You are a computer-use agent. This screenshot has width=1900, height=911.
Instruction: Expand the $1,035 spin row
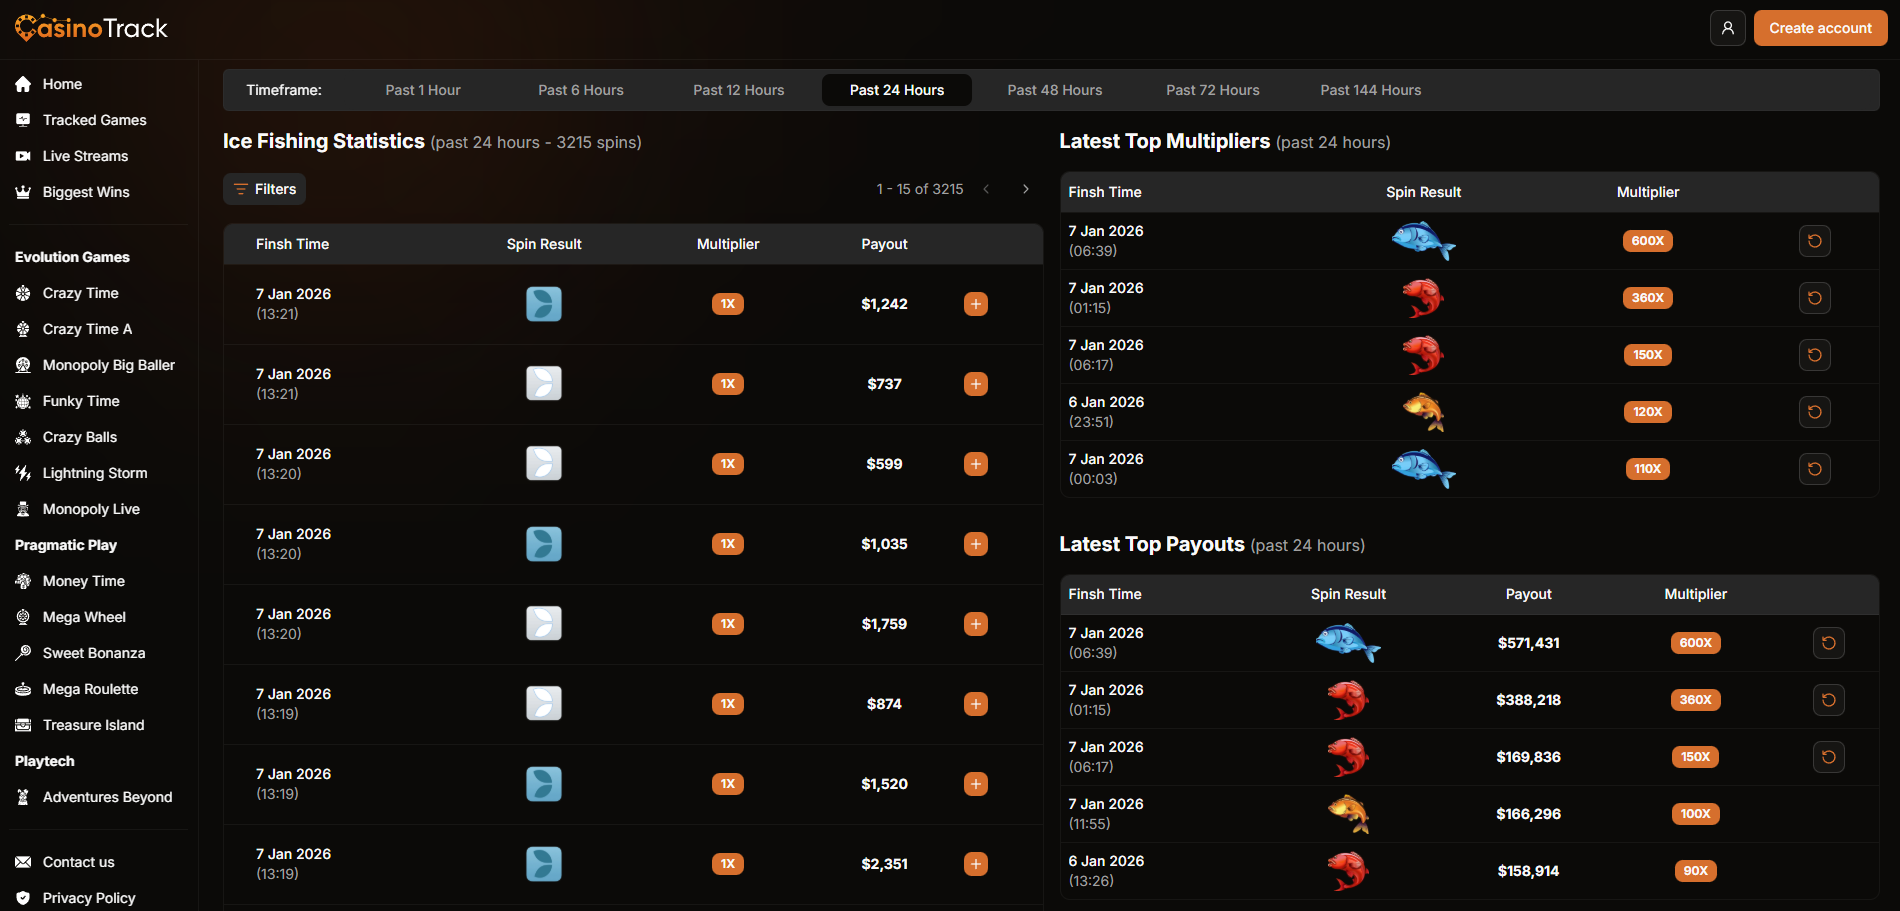tap(976, 544)
